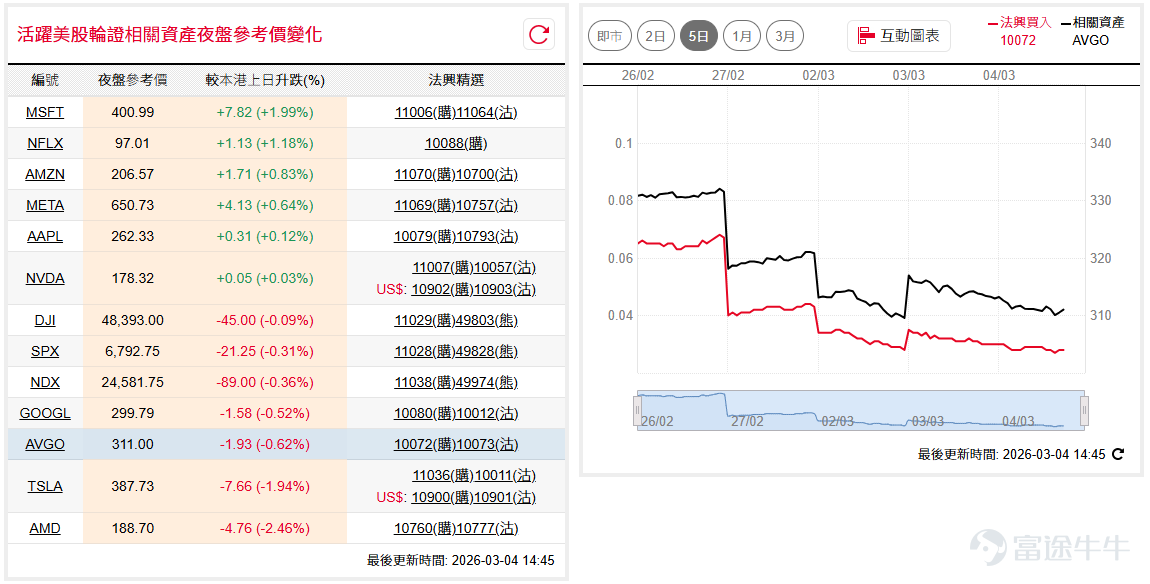Open warrant 11070(購) for AMZN
Screen dimensions: 1150x584
click(x=425, y=174)
